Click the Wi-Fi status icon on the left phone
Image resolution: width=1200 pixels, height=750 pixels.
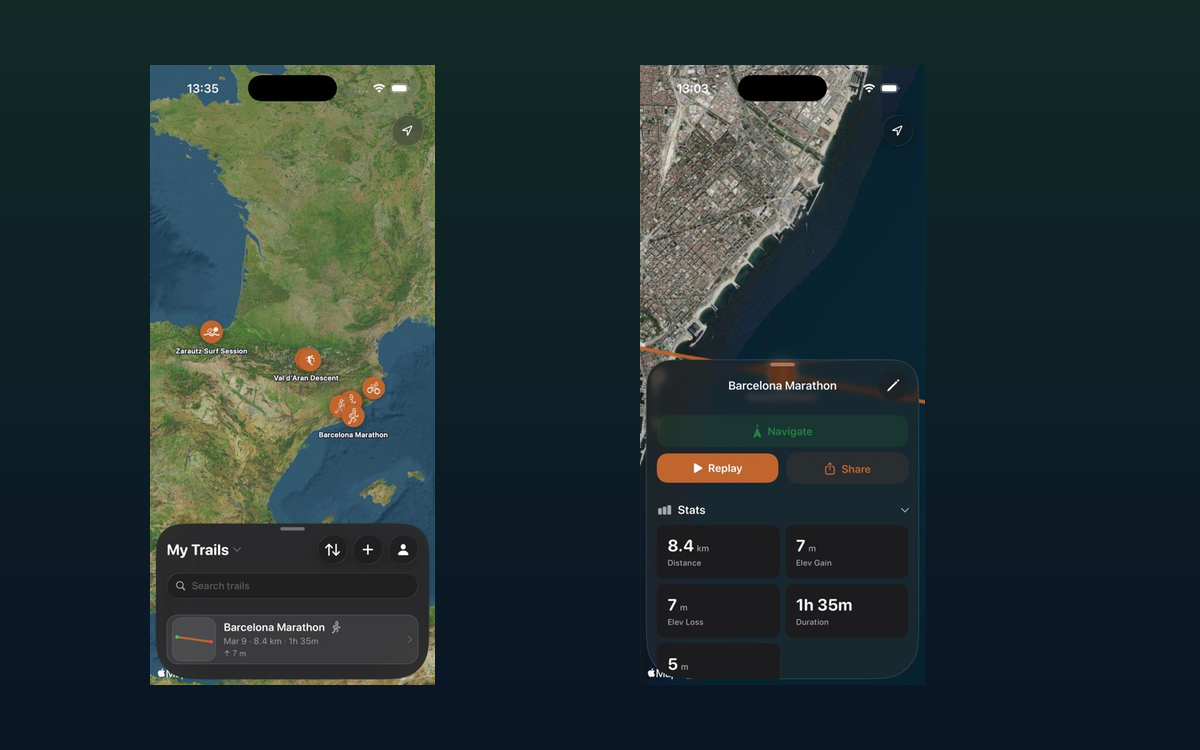point(379,88)
